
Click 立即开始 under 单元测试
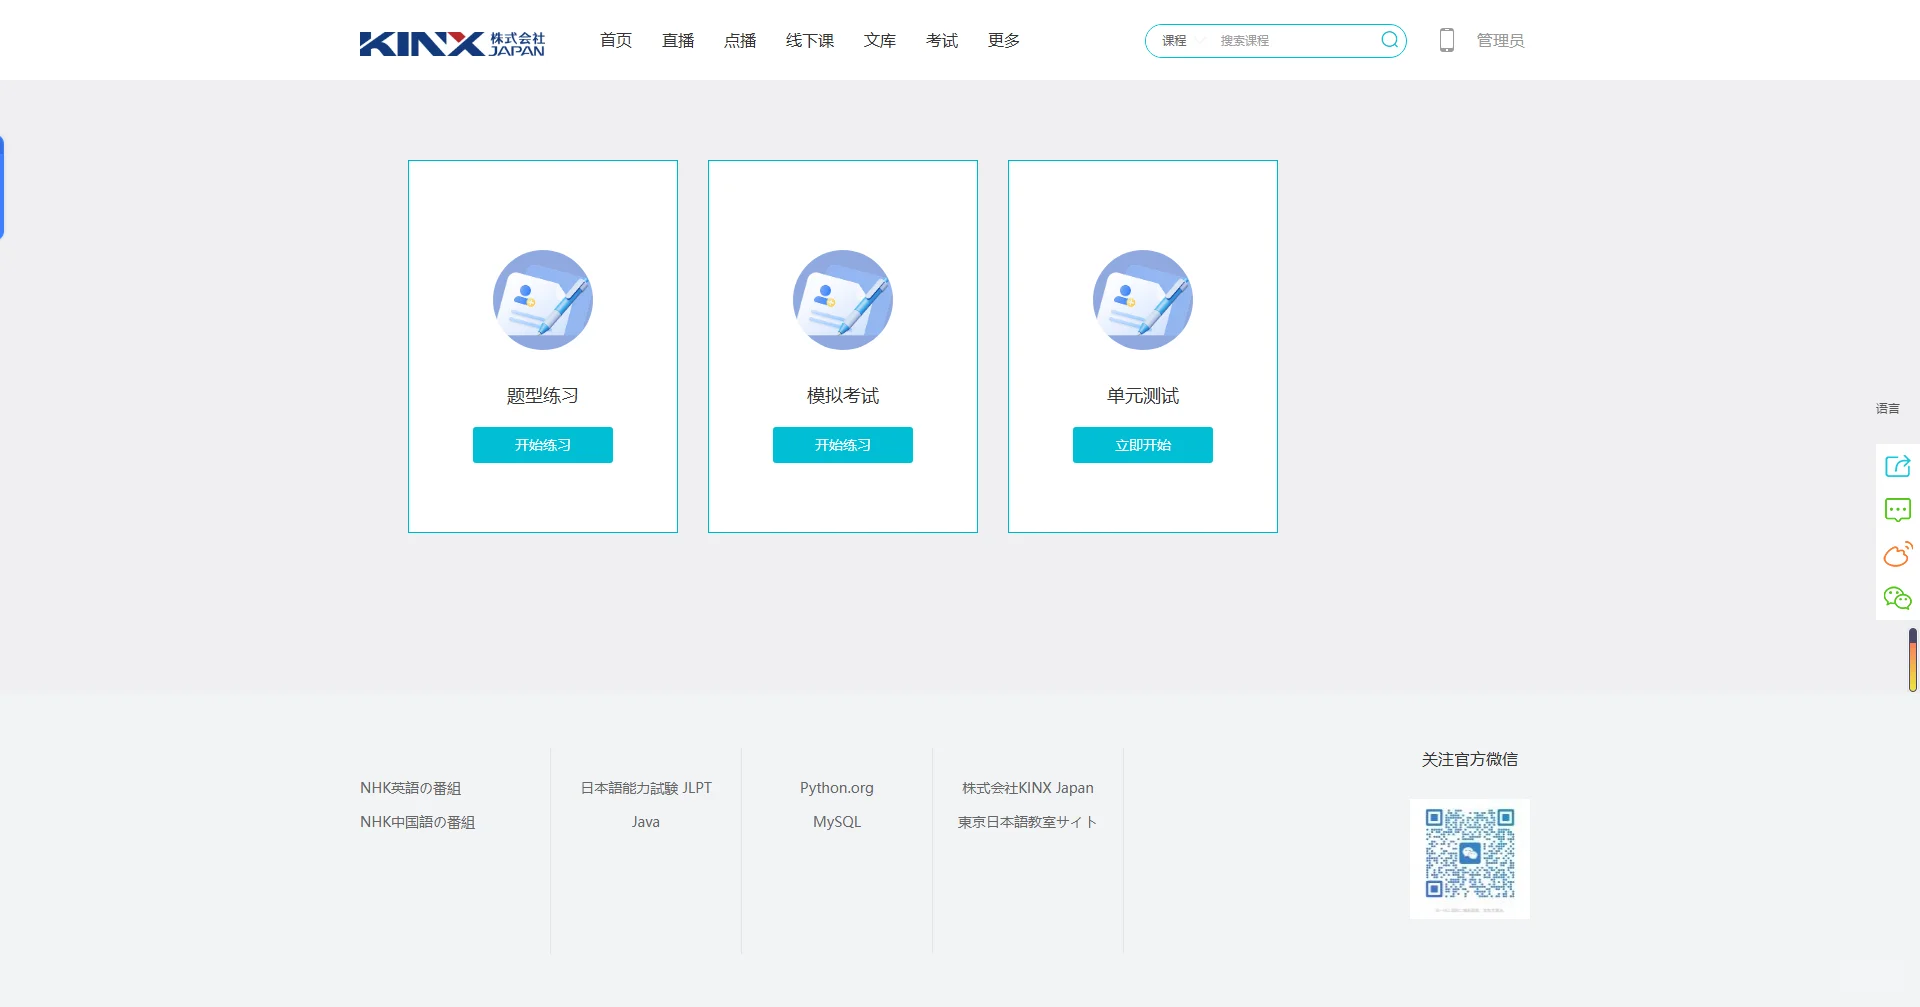tap(1142, 445)
